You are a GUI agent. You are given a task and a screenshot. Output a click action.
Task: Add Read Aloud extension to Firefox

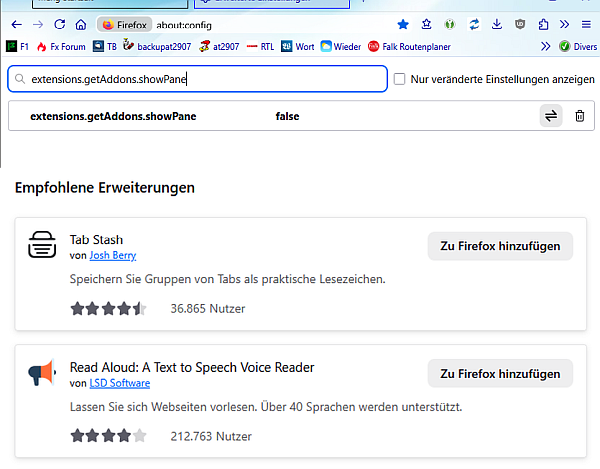(x=500, y=373)
